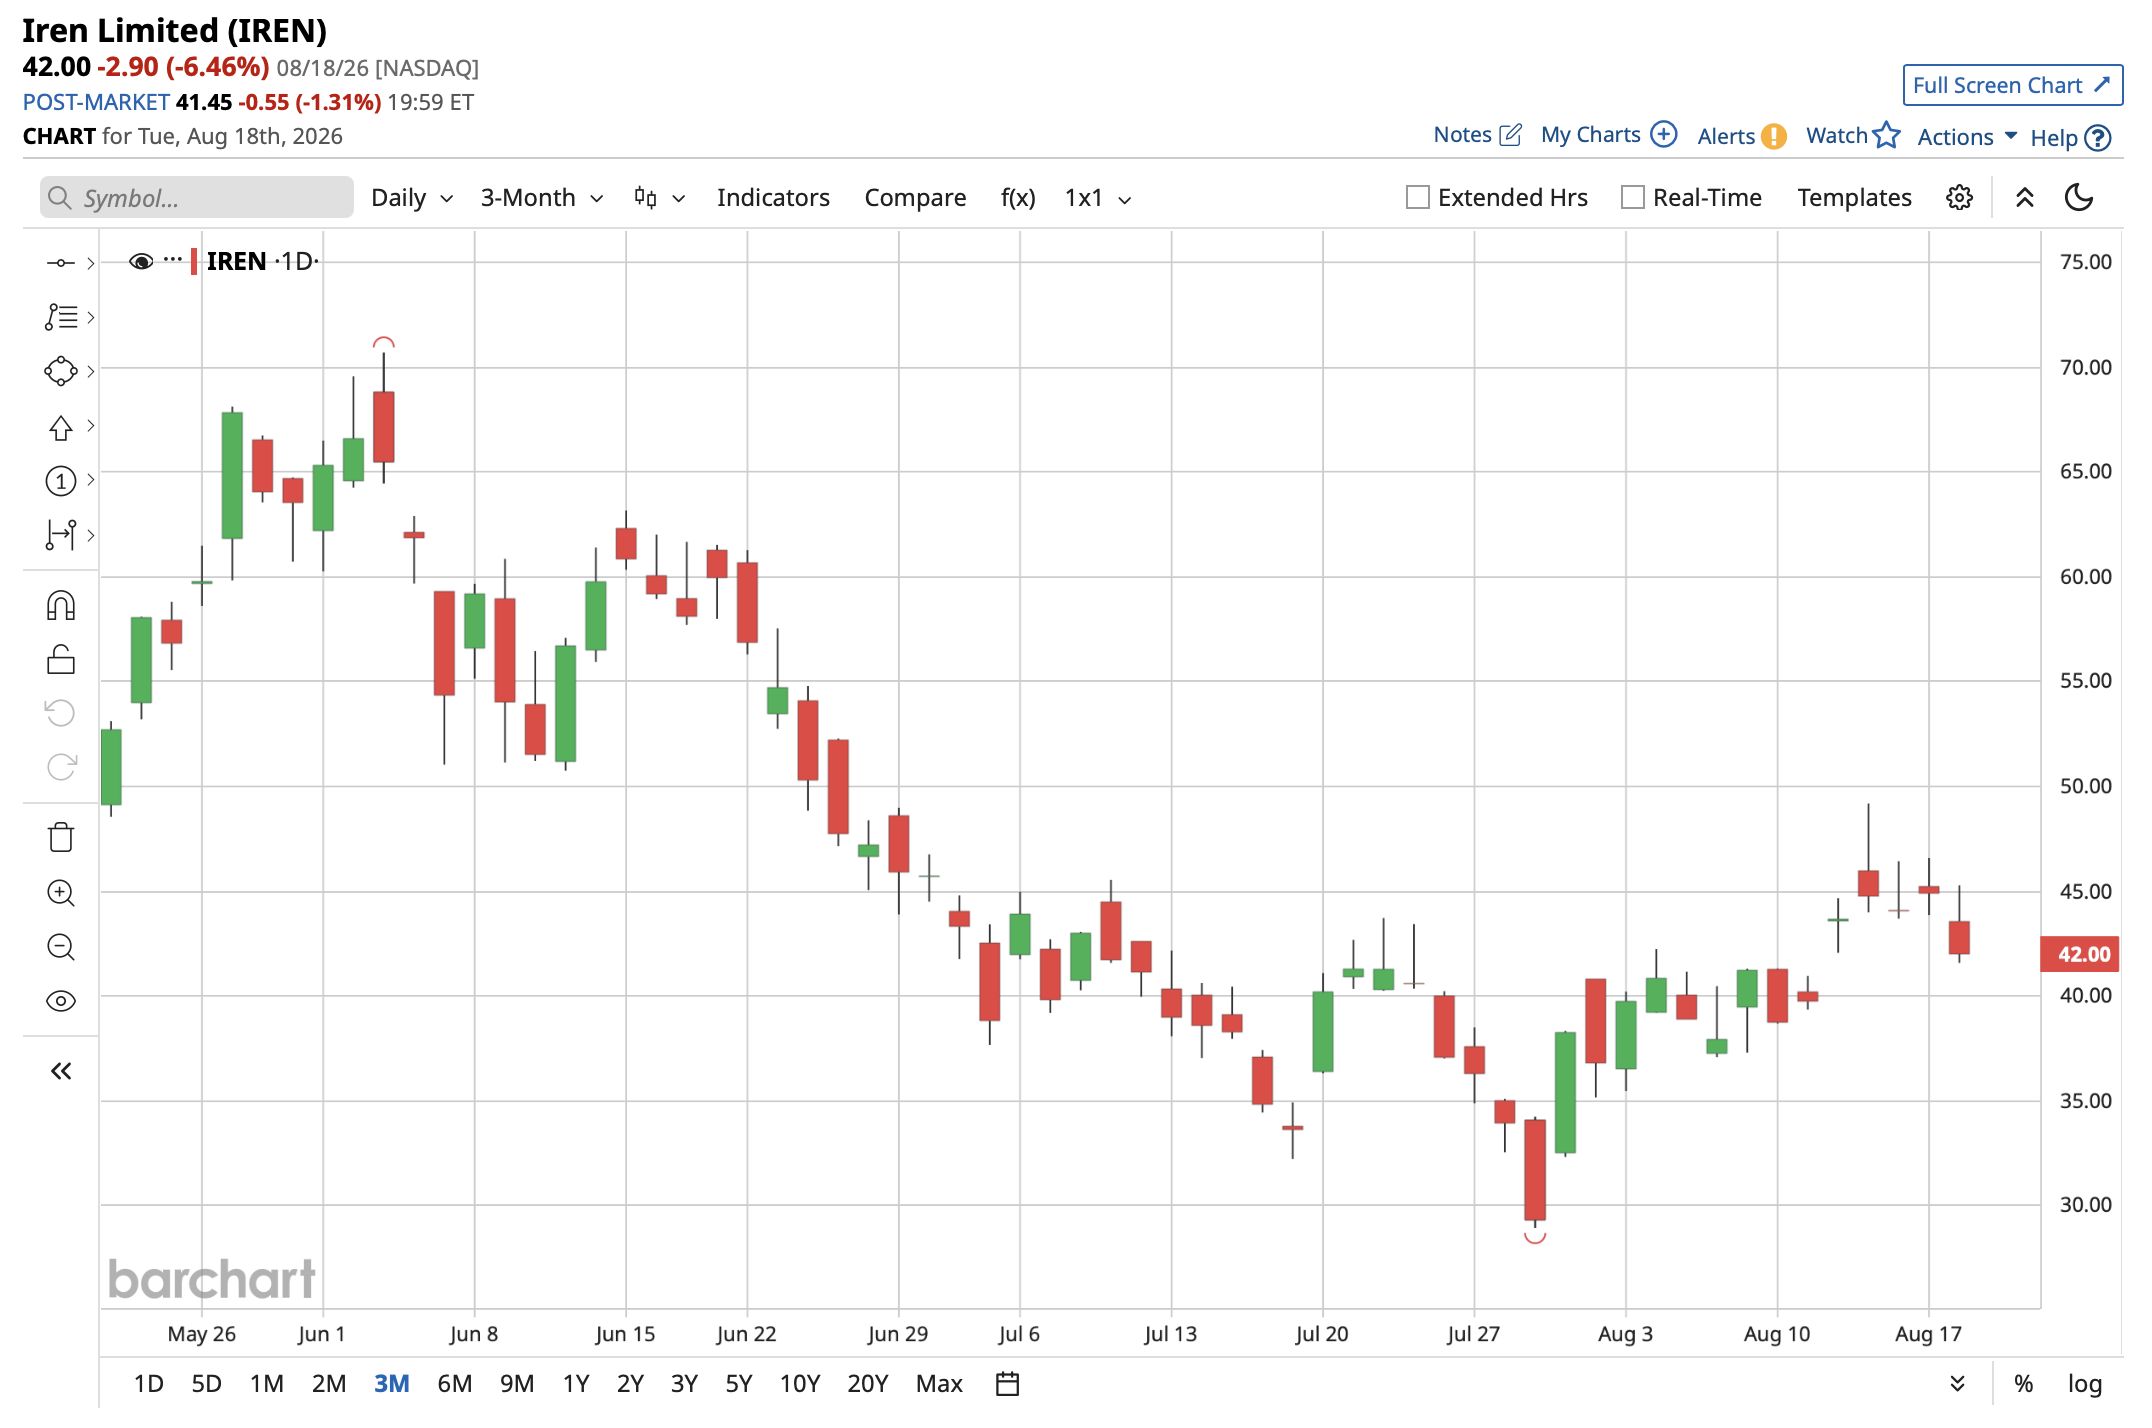Toggle log scale mode
The image size is (2152, 1428).
pyautogui.click(x=2085, y=1383)
